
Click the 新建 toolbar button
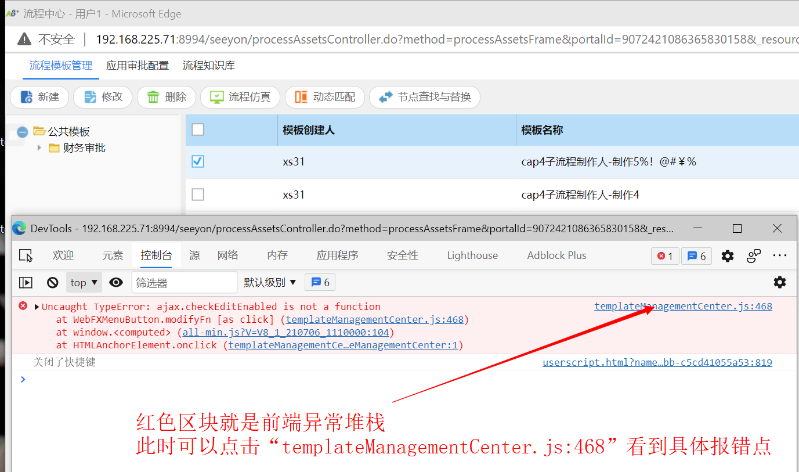click(40, 97)
